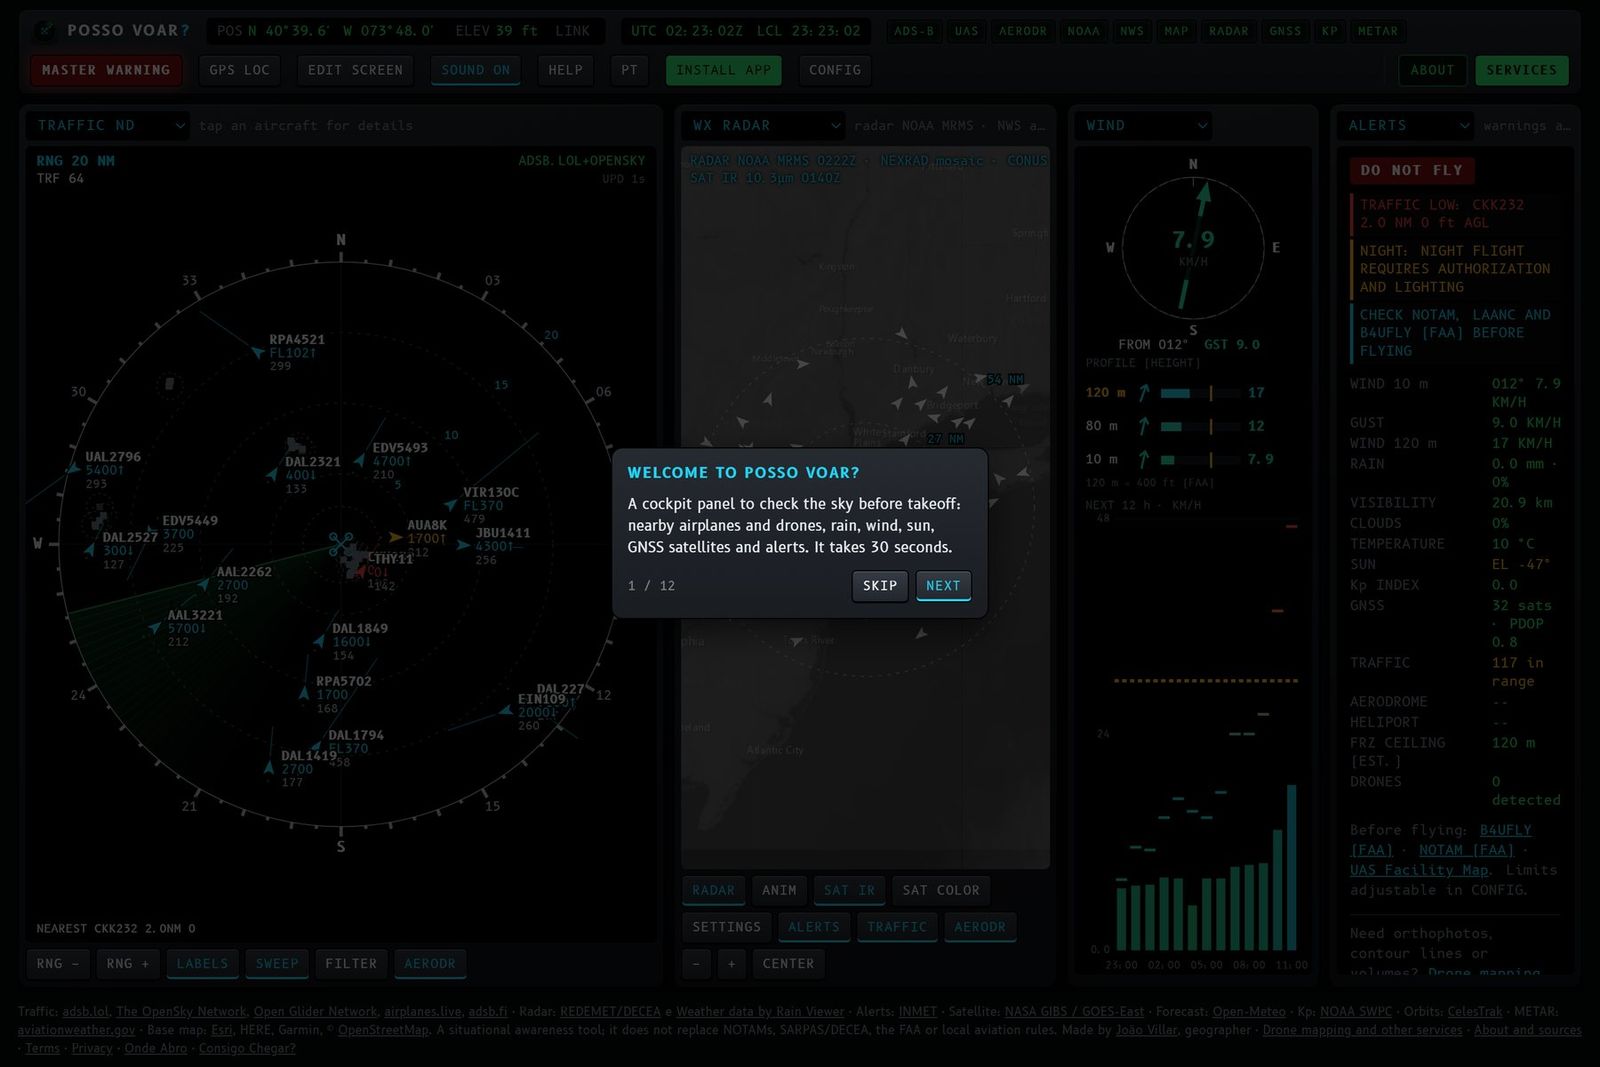Open the WX RADAR panel dropdown
Screen dimensions: 1600x1067
[x=765, y=125]
